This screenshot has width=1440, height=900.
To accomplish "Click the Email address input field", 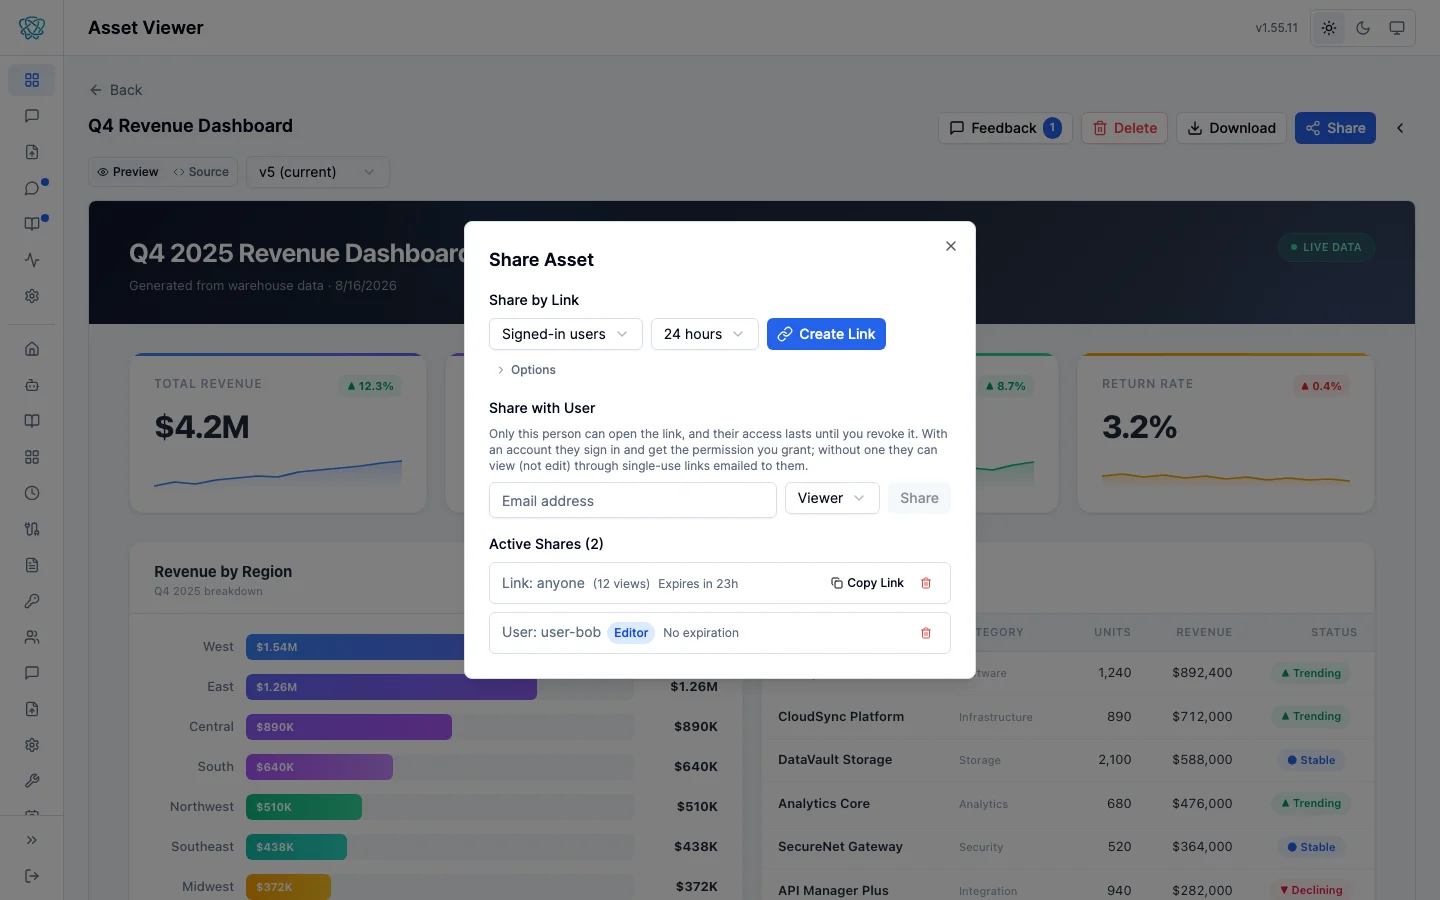I will click(633, 500).
